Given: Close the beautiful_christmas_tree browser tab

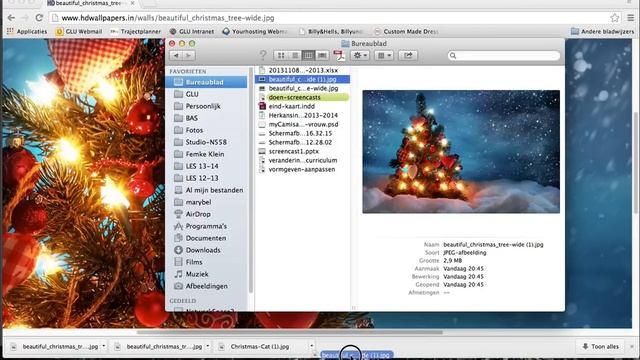Looking at the screenshot, I should (x=132, y=3).
